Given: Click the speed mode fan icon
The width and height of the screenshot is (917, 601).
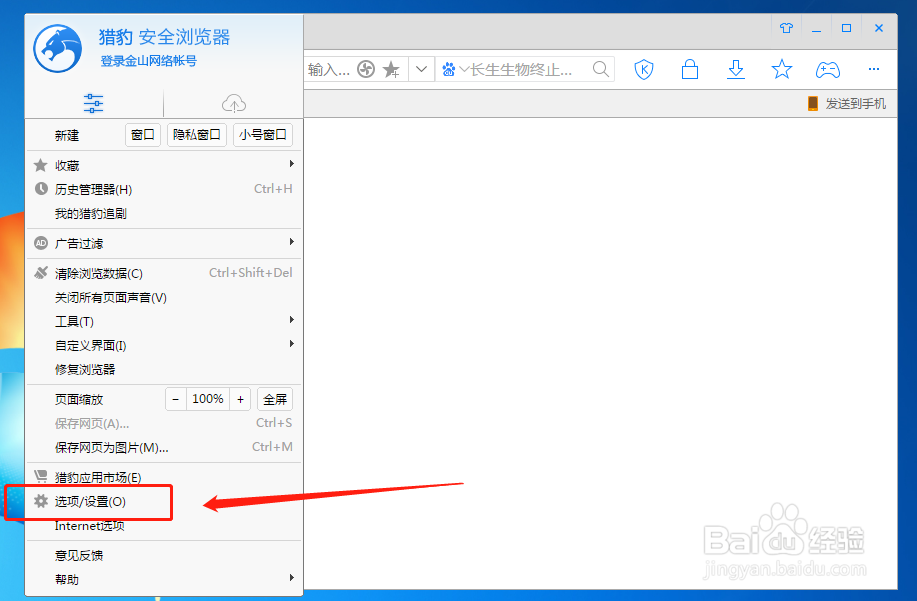Looking at the screenshot, I should coord(366,70).
